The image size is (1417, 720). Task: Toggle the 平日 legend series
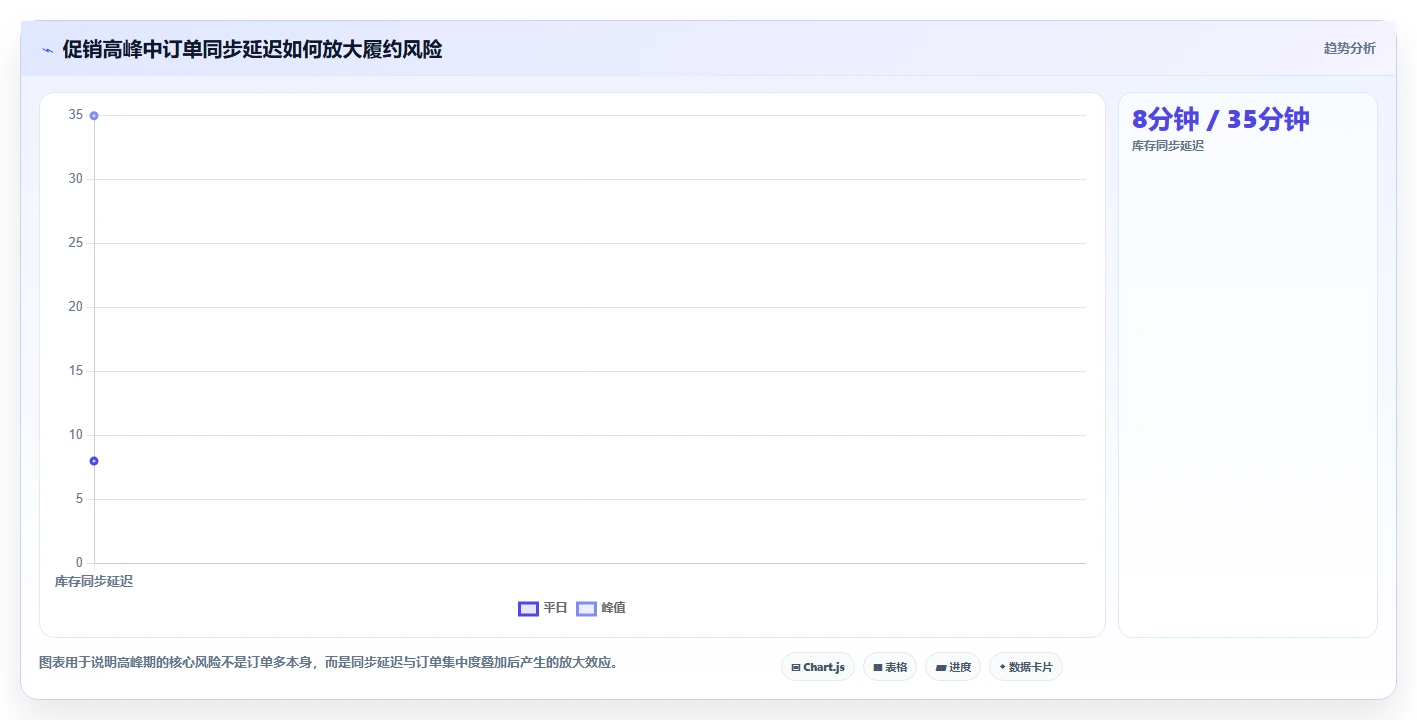[x=543, y=608]
